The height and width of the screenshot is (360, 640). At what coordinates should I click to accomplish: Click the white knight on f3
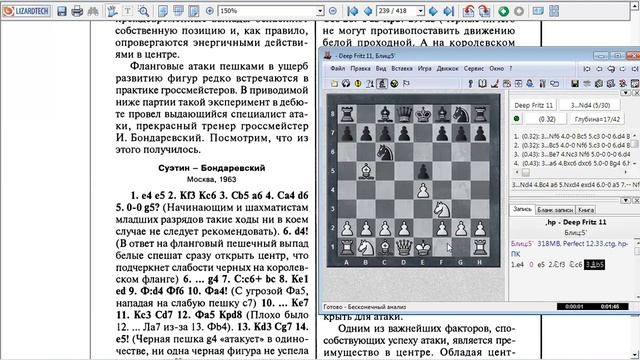click(x=442, y=209)
